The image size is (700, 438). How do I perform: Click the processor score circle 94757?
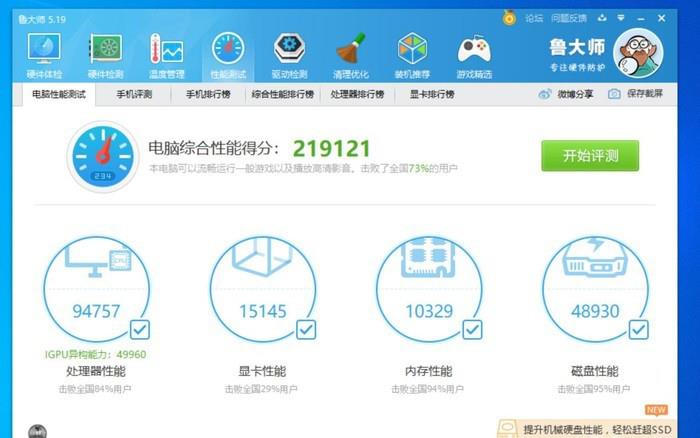click(x=96, y=289)
